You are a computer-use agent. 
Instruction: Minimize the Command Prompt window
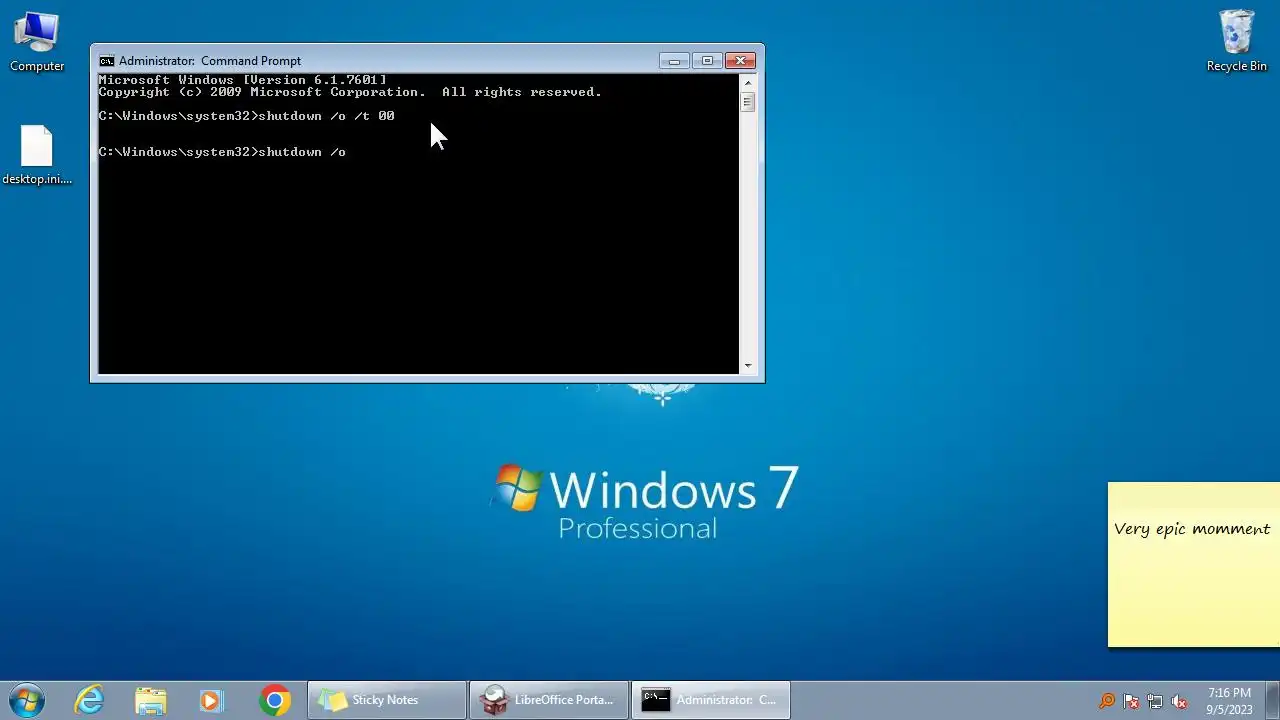click(x=674, y=61)
